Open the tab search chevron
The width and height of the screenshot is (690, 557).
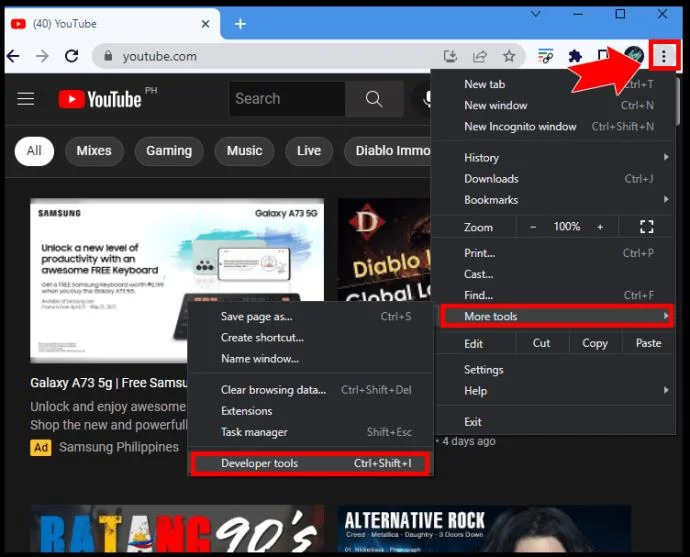coord(536,14)
